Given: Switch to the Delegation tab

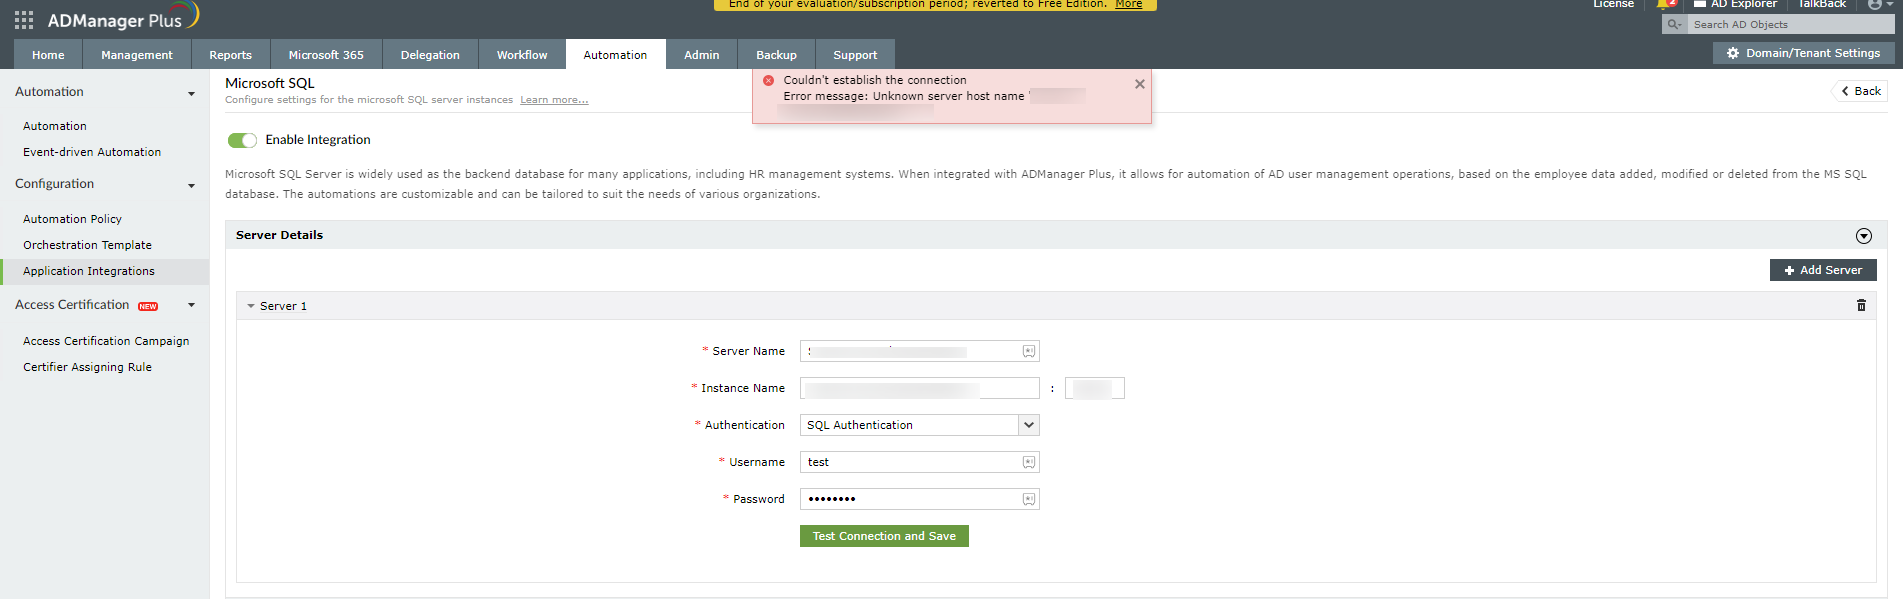Looking at the screenshot, I should point(430,55).
